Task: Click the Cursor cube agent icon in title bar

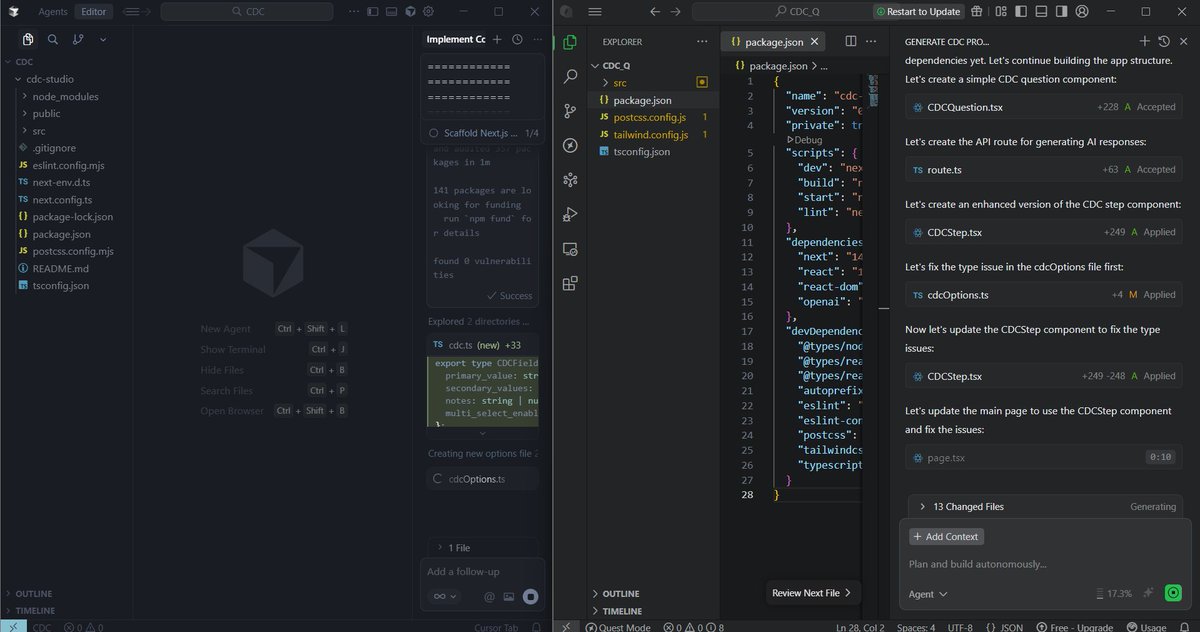Action: click(410, 12)
